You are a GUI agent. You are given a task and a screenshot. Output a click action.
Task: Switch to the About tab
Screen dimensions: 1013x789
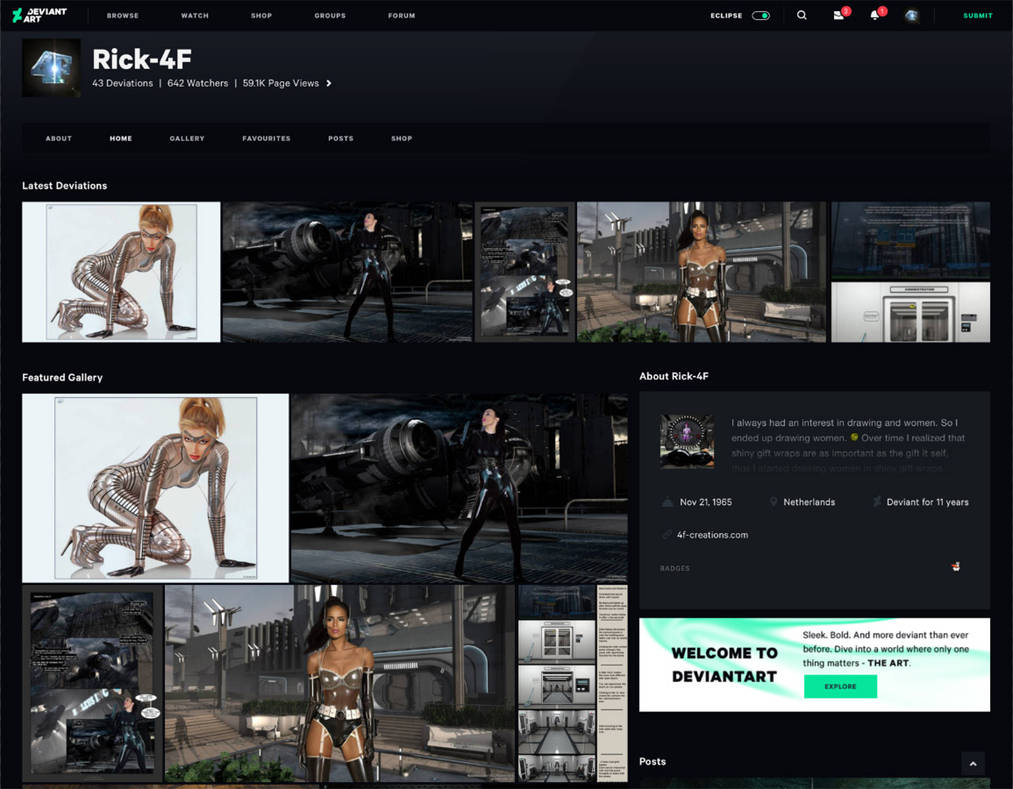59,138
